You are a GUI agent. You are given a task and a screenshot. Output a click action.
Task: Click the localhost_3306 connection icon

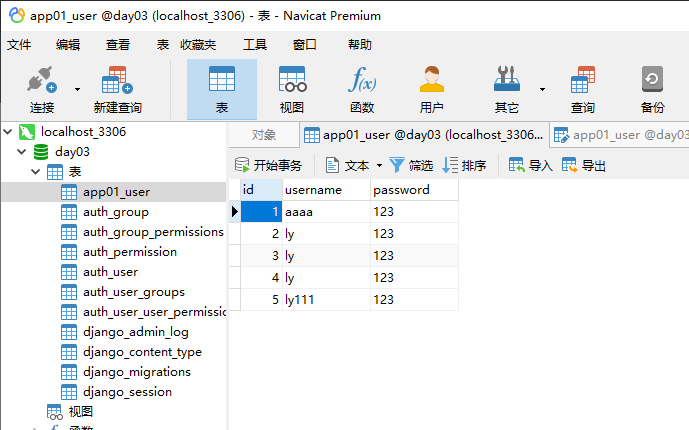[27, 132]
